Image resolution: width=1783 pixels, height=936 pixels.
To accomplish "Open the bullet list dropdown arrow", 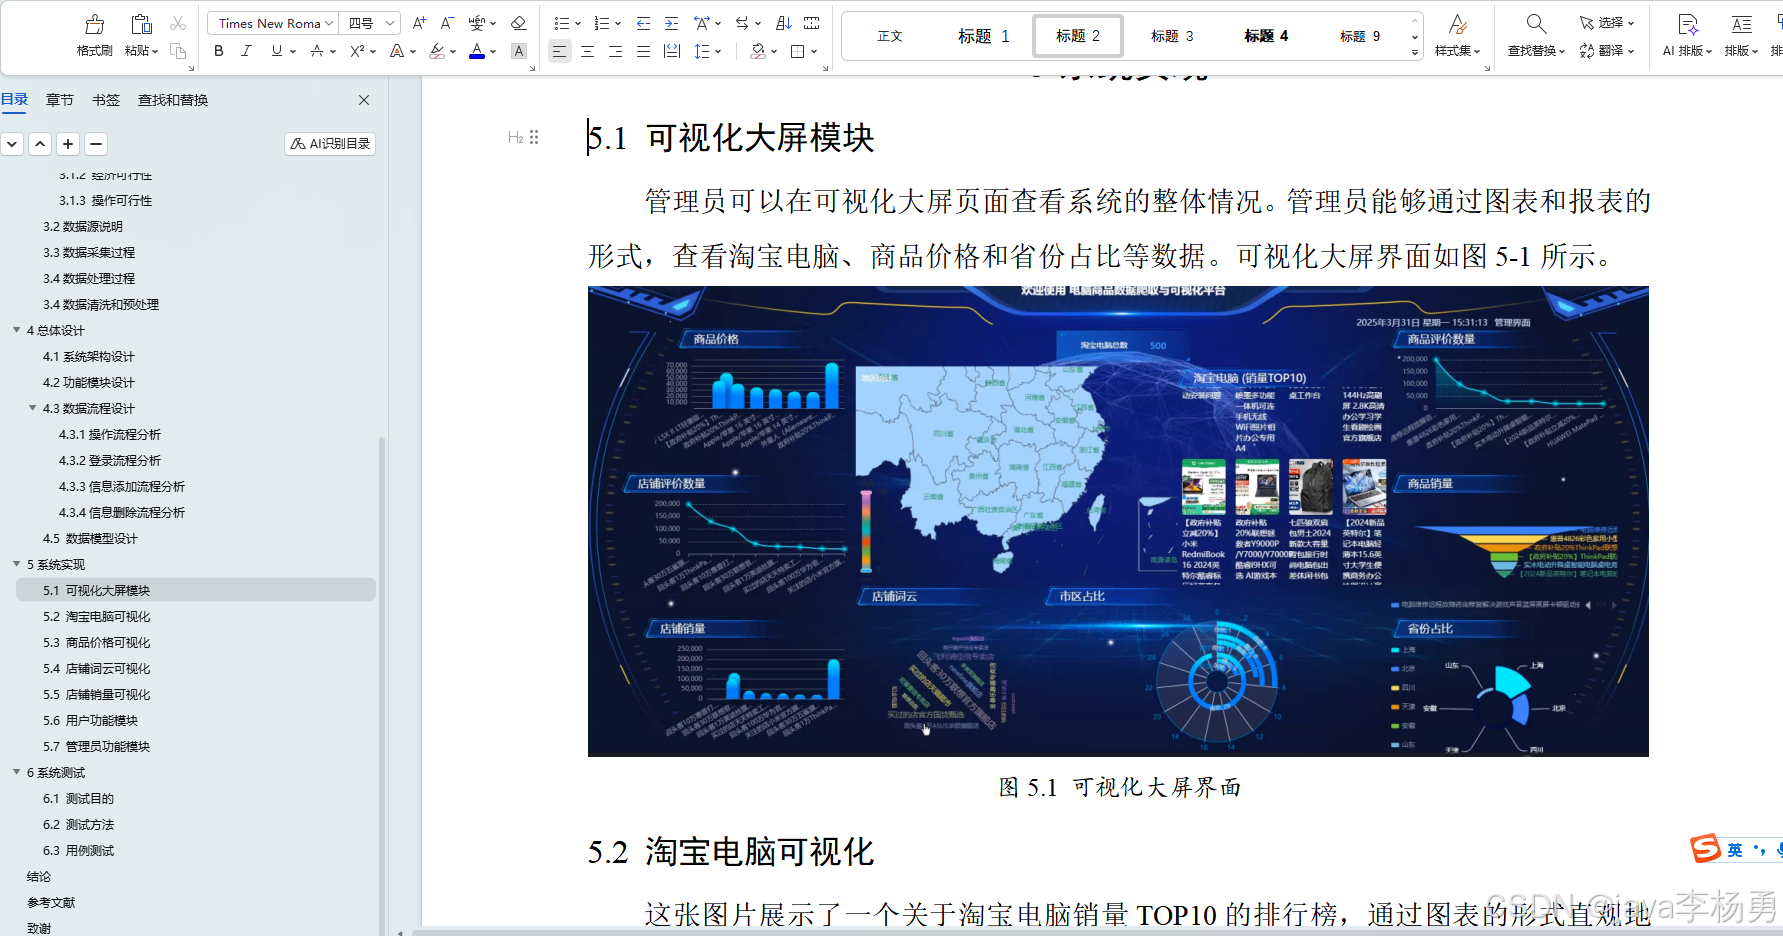I will (578, 24).
